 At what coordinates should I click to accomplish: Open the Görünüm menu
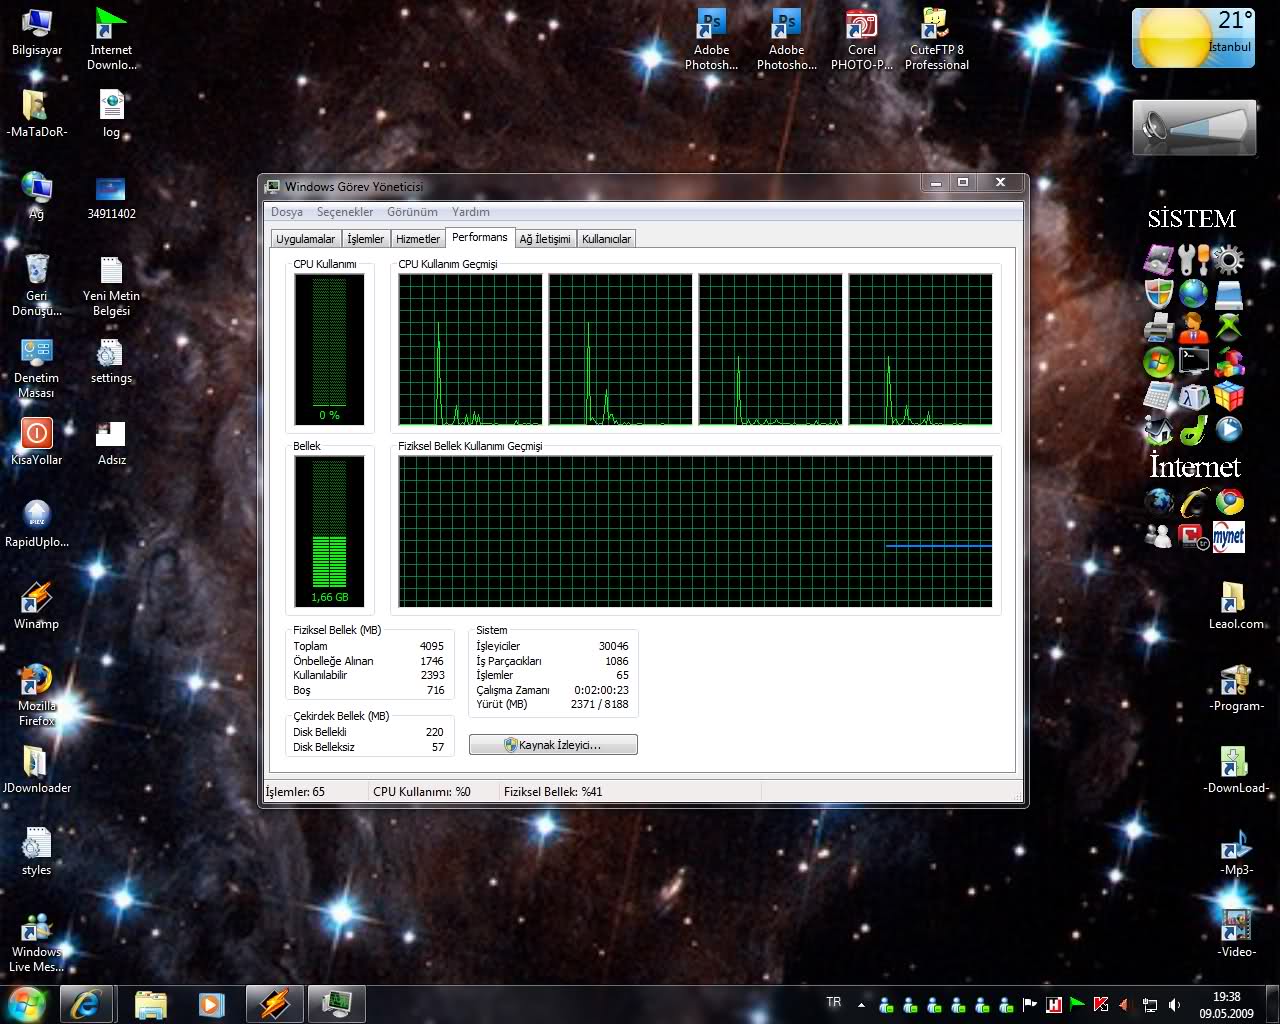point(412,212)
